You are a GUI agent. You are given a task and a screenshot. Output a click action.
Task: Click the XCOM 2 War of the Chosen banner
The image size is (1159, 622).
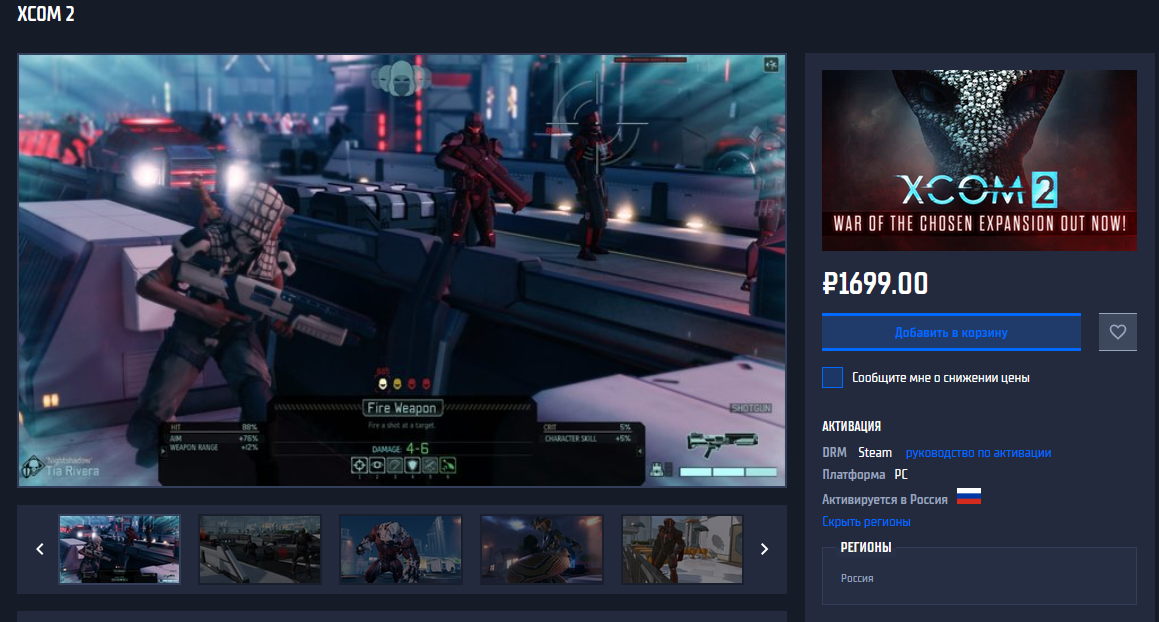(979, 160)
